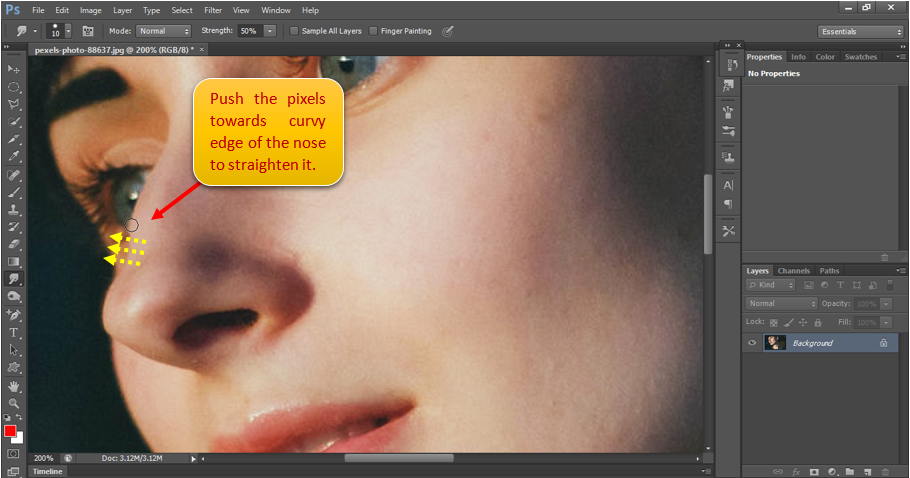Select the Horizontal Type tool
Screen dimensions: 910x478
[x=13, y=332]
